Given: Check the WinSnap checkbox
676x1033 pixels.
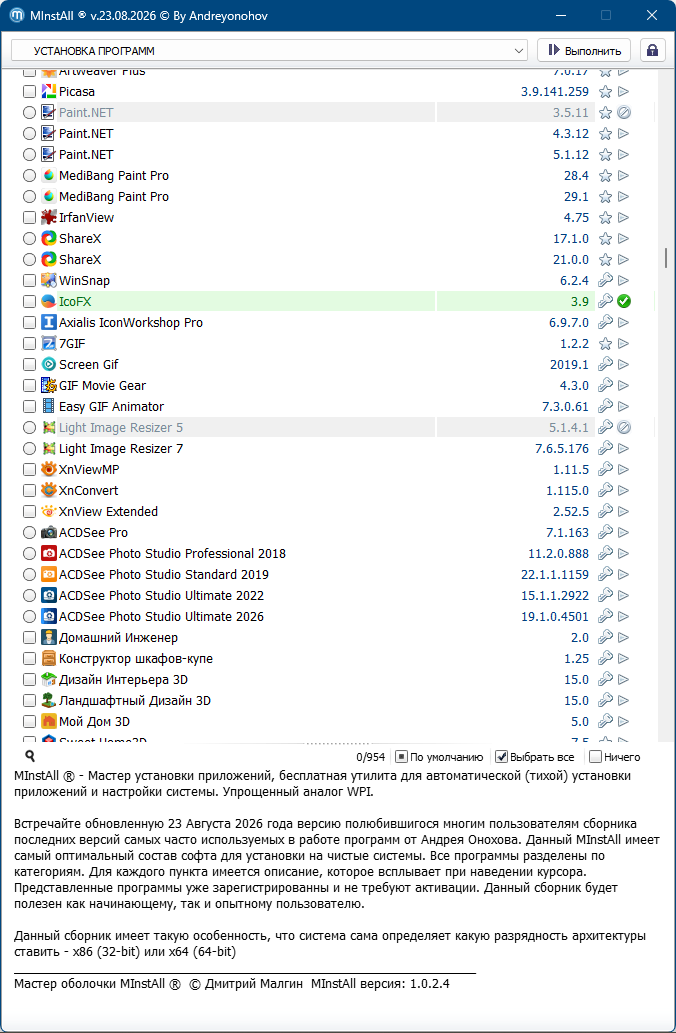Looking at the screenshot, I should pyautogui.click(x=29, y=281).
